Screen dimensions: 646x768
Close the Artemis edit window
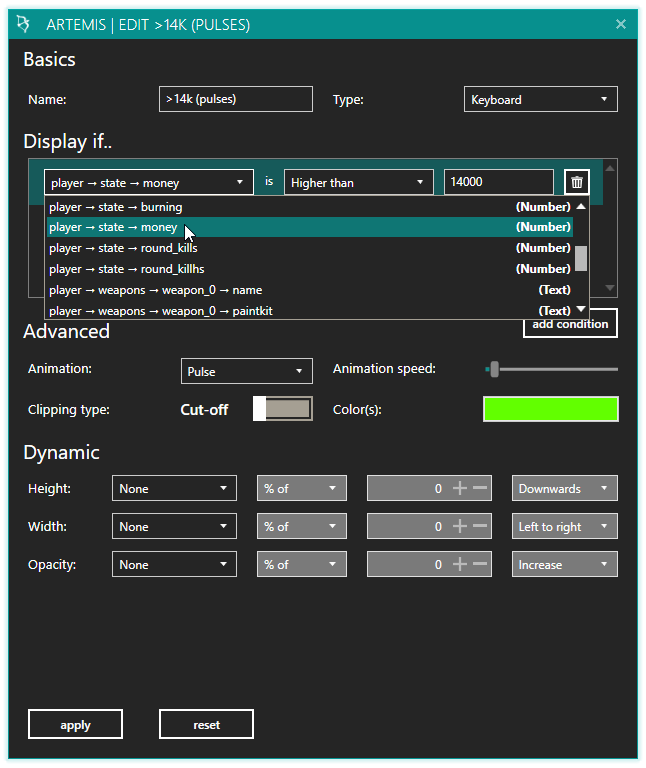[x=621, y=24]
